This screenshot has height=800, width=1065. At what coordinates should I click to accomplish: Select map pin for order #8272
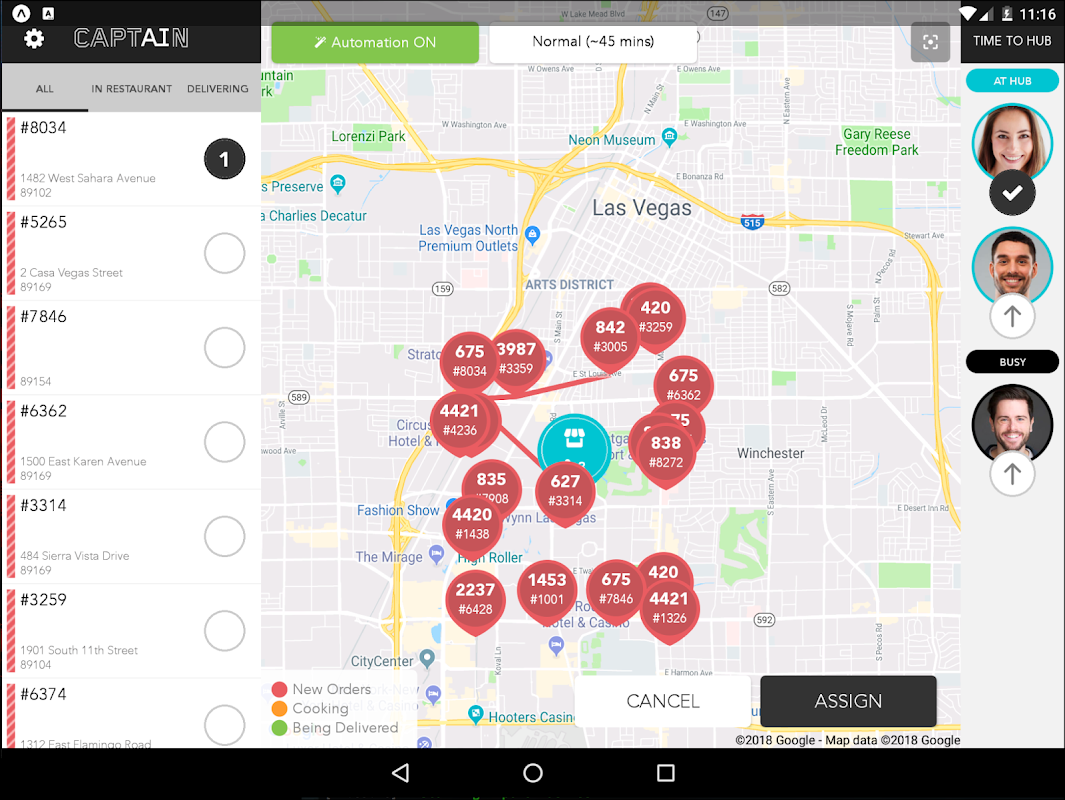666,452
